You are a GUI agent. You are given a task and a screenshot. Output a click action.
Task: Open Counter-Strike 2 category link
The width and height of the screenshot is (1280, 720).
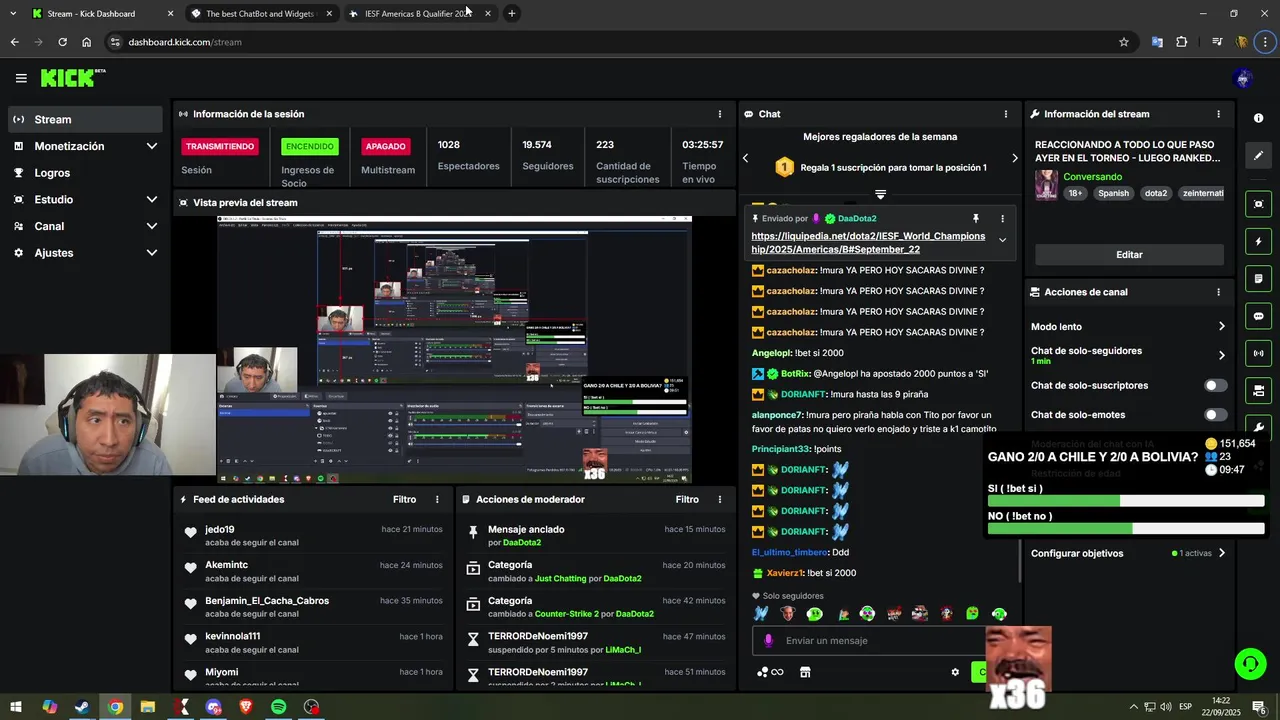click(567, 614)
